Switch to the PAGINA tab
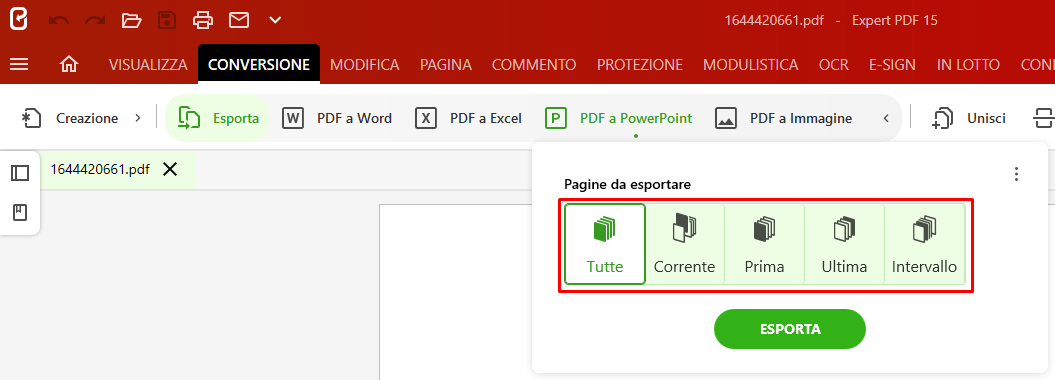Image resolution: width=1055 pixels, height=380 pixels. (x=446, y=65)
